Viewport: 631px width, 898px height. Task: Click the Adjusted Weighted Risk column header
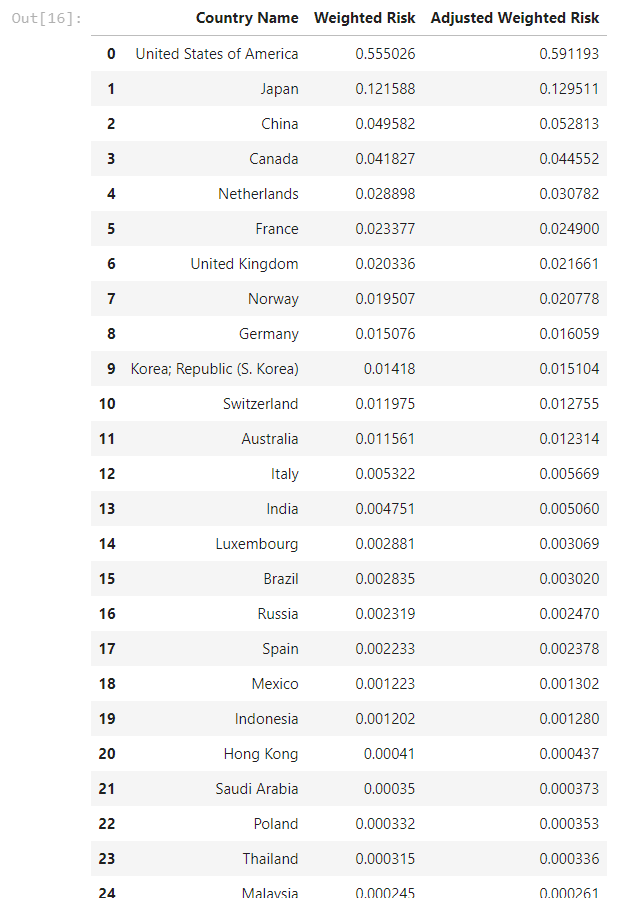(515, 18)
